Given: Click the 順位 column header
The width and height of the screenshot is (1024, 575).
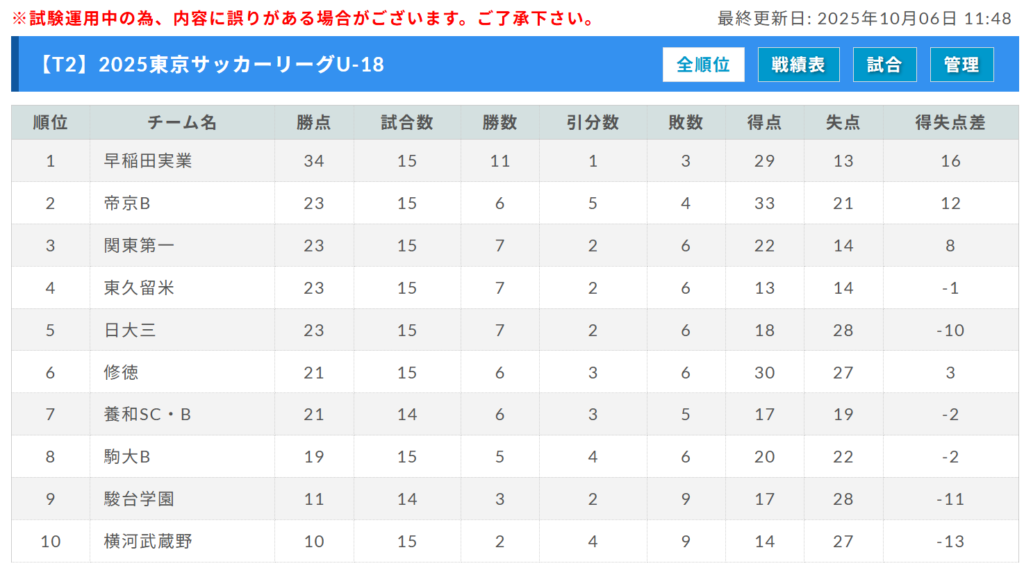Looking at the screenshot, I should 50,123.
